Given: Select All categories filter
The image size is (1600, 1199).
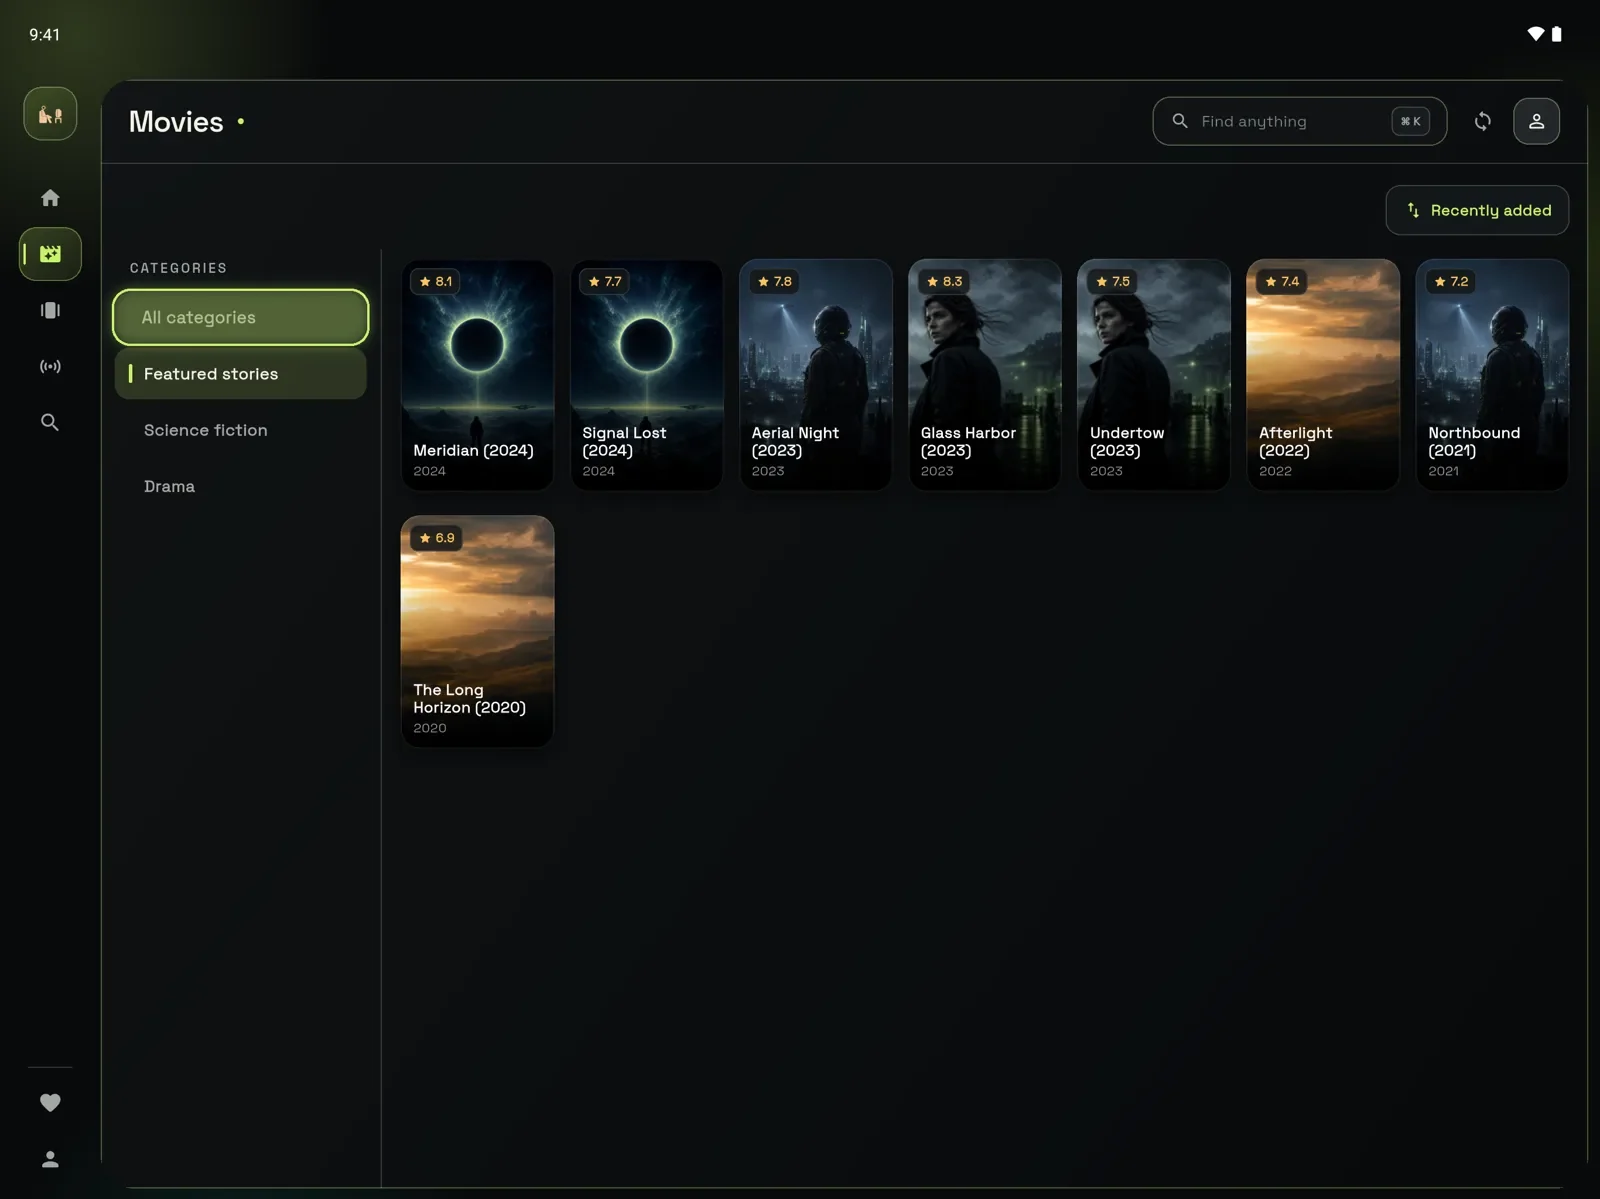Looking at the screenshot, I should tap(240, 317).
